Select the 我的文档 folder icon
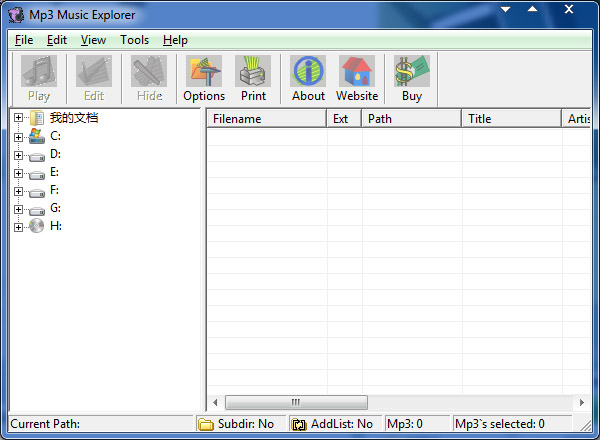The width and height of the screenshot is (600, 440). point(37,118)
